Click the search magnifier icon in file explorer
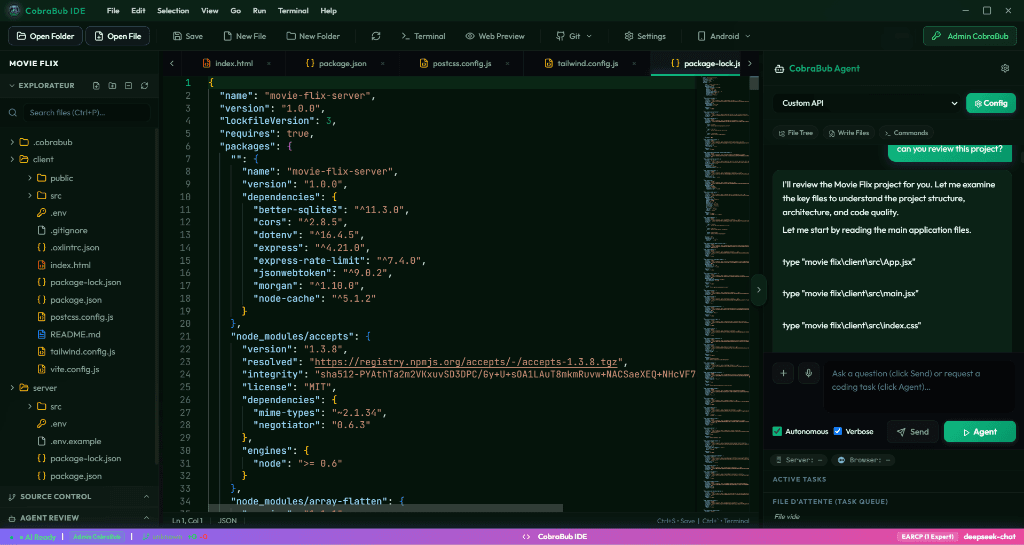Viewport: 1024px width, 545px height. coord(12,113)
